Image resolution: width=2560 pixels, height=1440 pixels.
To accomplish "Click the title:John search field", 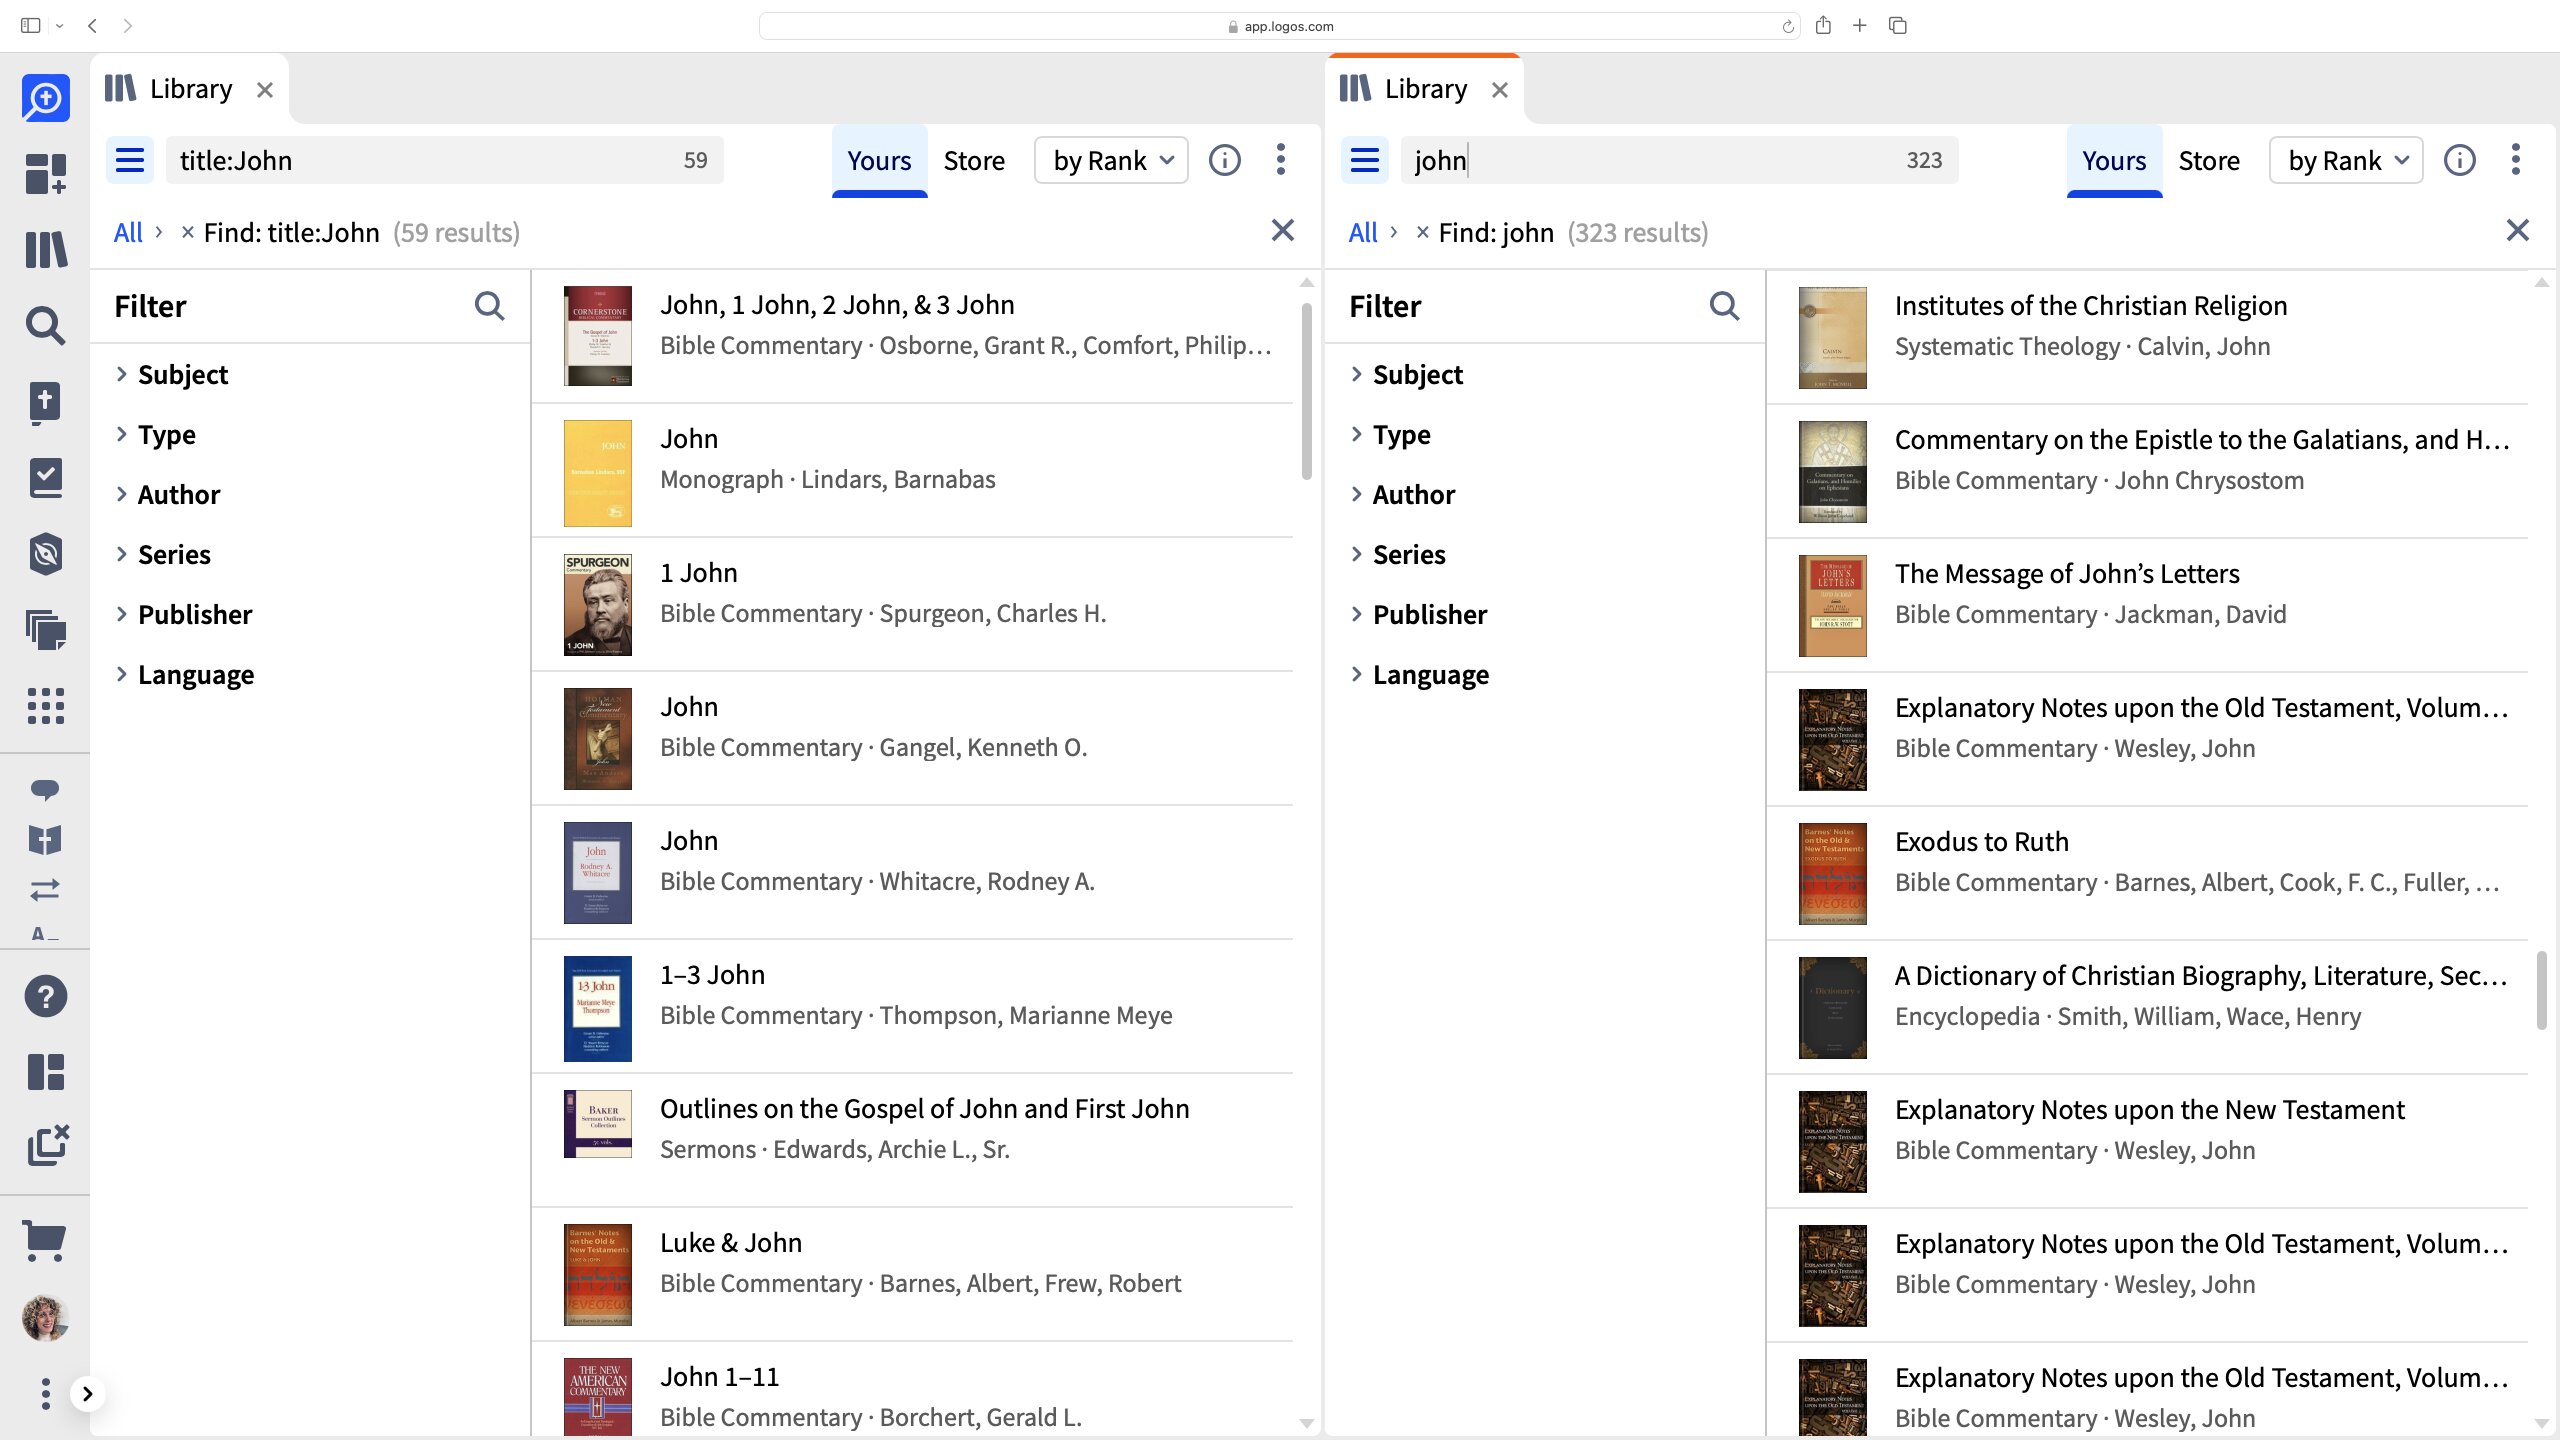I will pos(445,160).
